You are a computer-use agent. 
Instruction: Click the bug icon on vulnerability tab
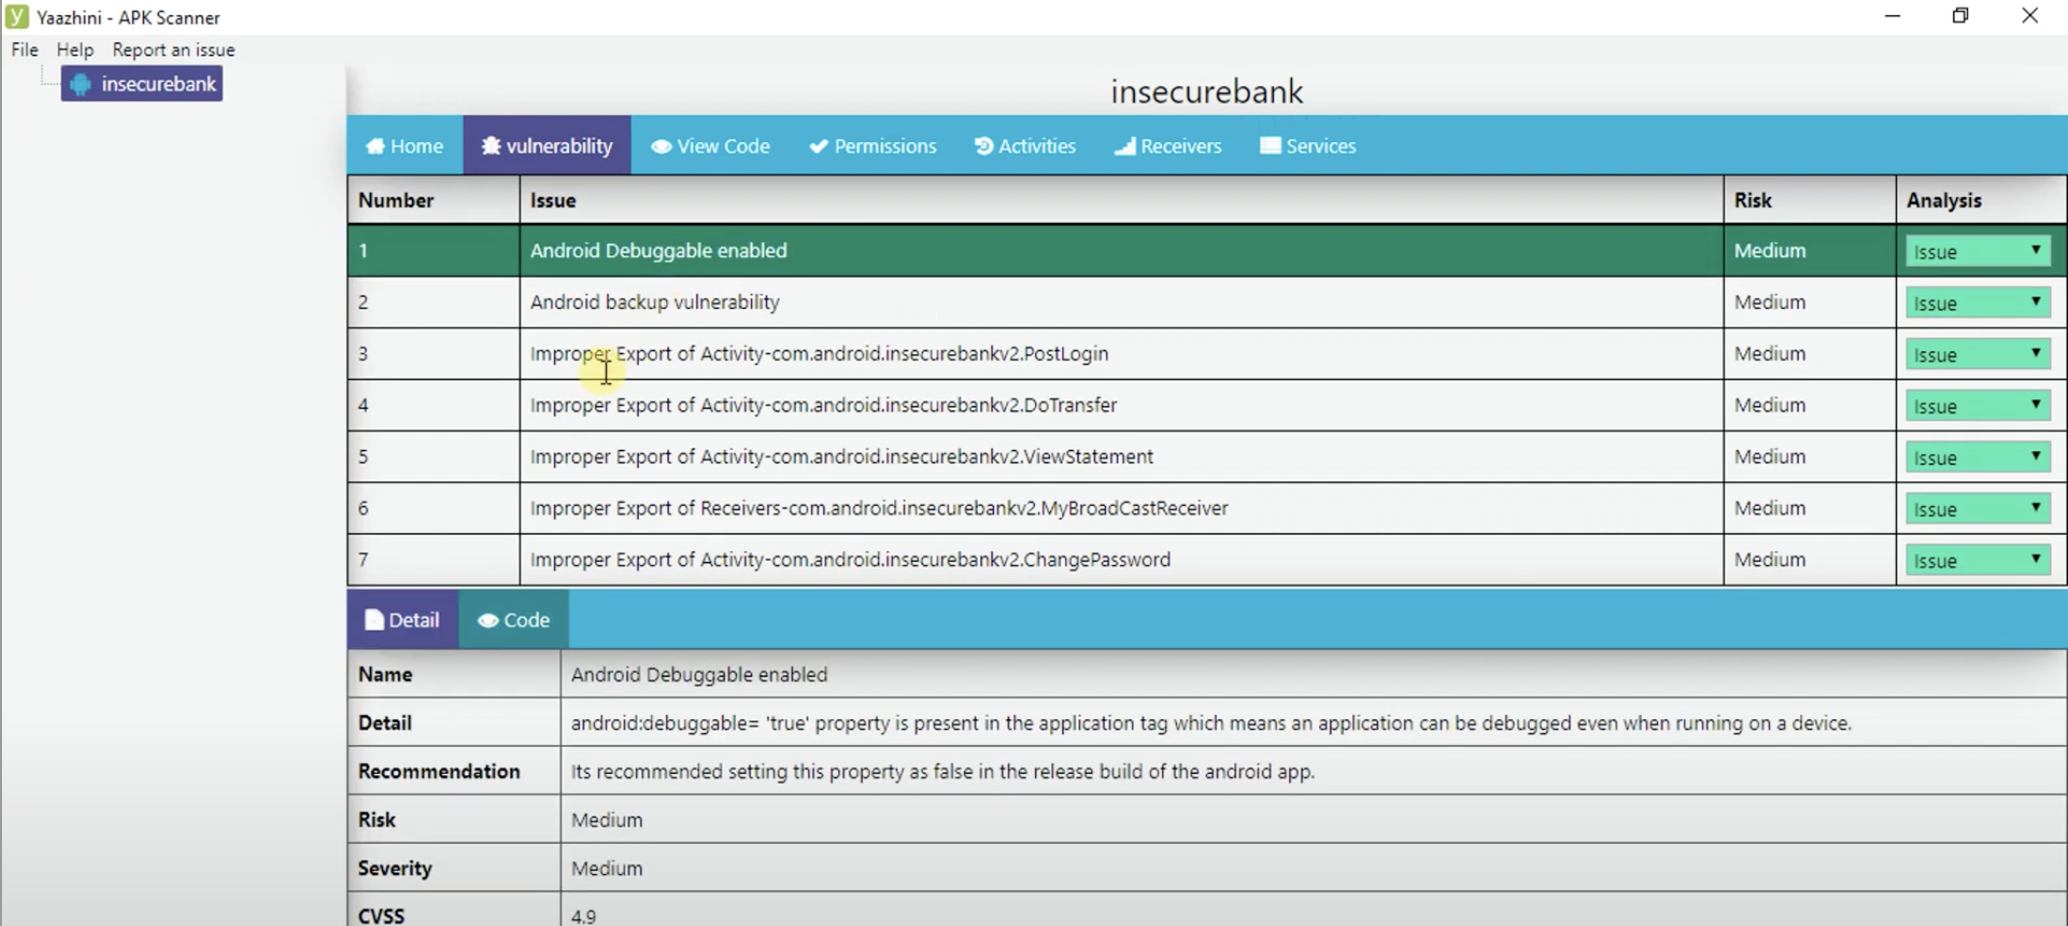point(490,146)
